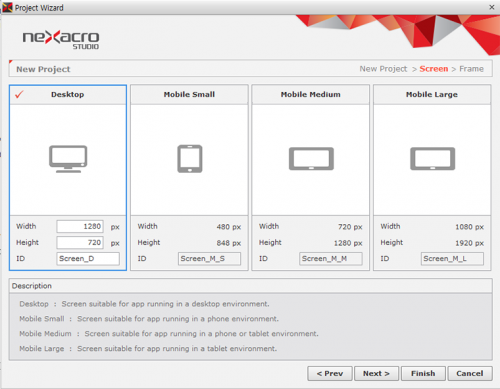The image size is (500, 389).
Task: Click the nexacro Studio logo
Action: [x=61, y=40]
